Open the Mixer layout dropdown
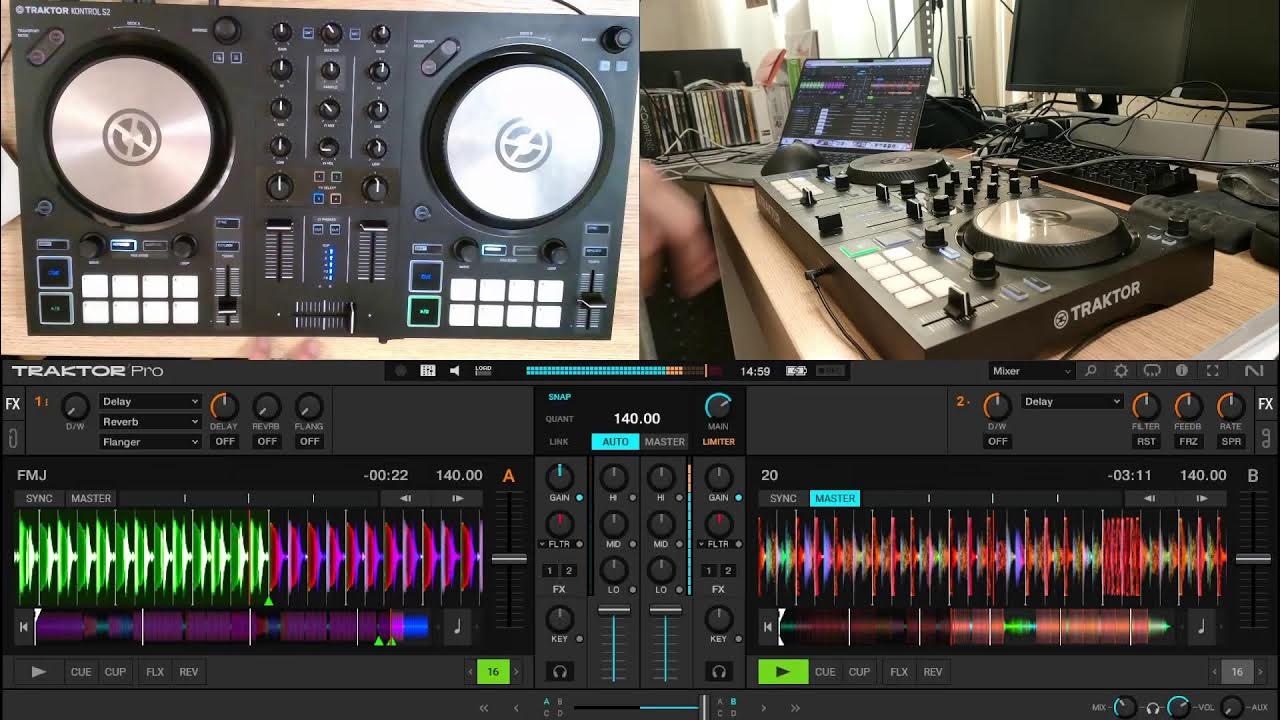Viewport: 1280px width, 720px height. (x=1031, y=371)
